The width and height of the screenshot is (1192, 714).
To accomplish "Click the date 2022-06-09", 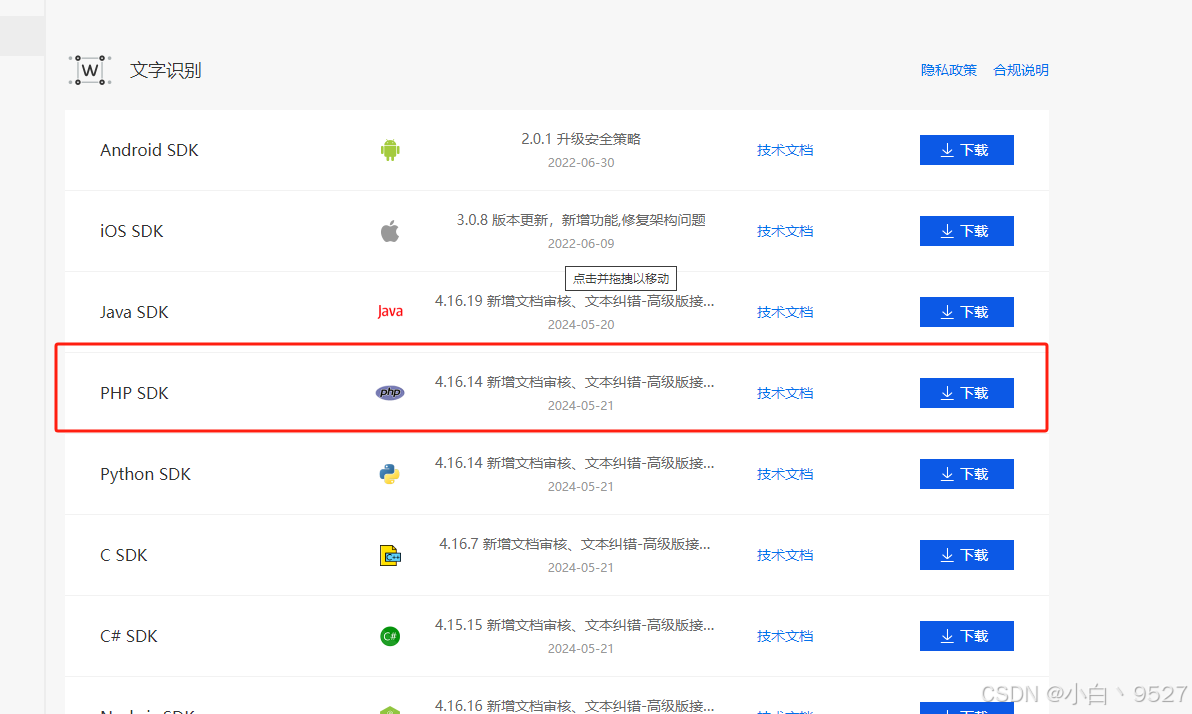I will point(581,243).
